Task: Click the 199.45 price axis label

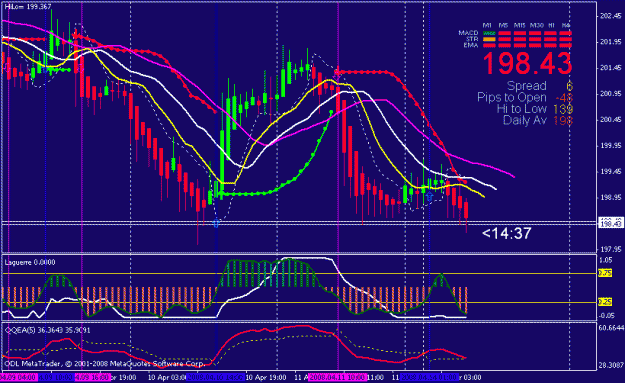Action: (x=611, y=171)
